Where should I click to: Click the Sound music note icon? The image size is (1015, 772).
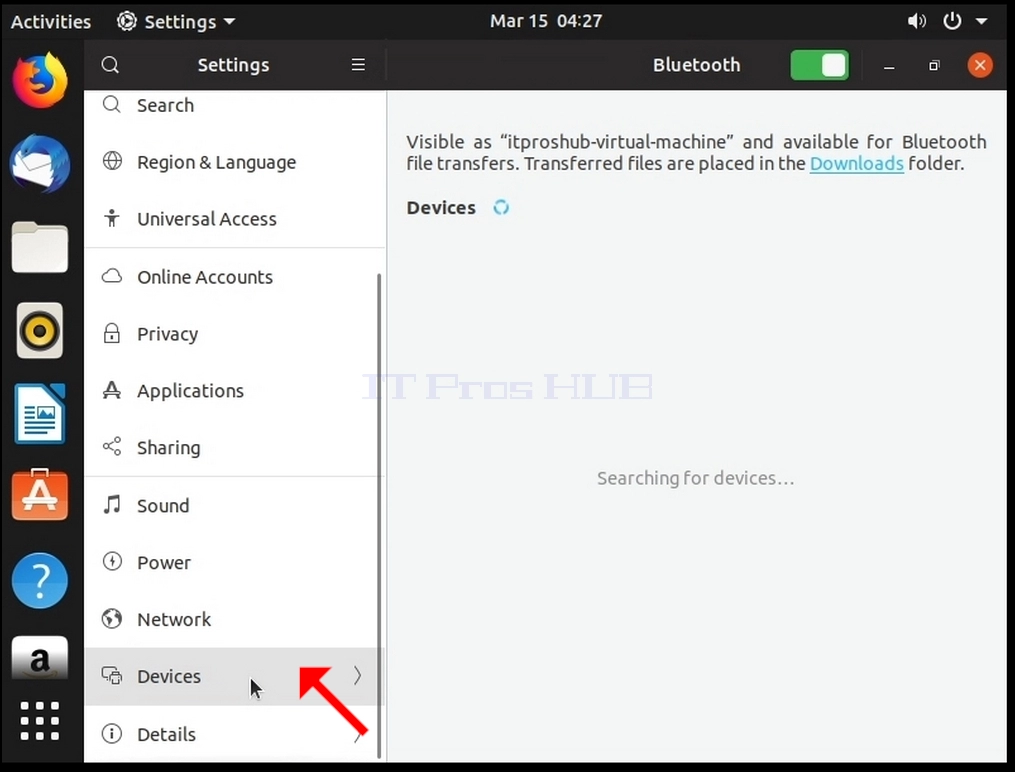[x=112, y=504]
